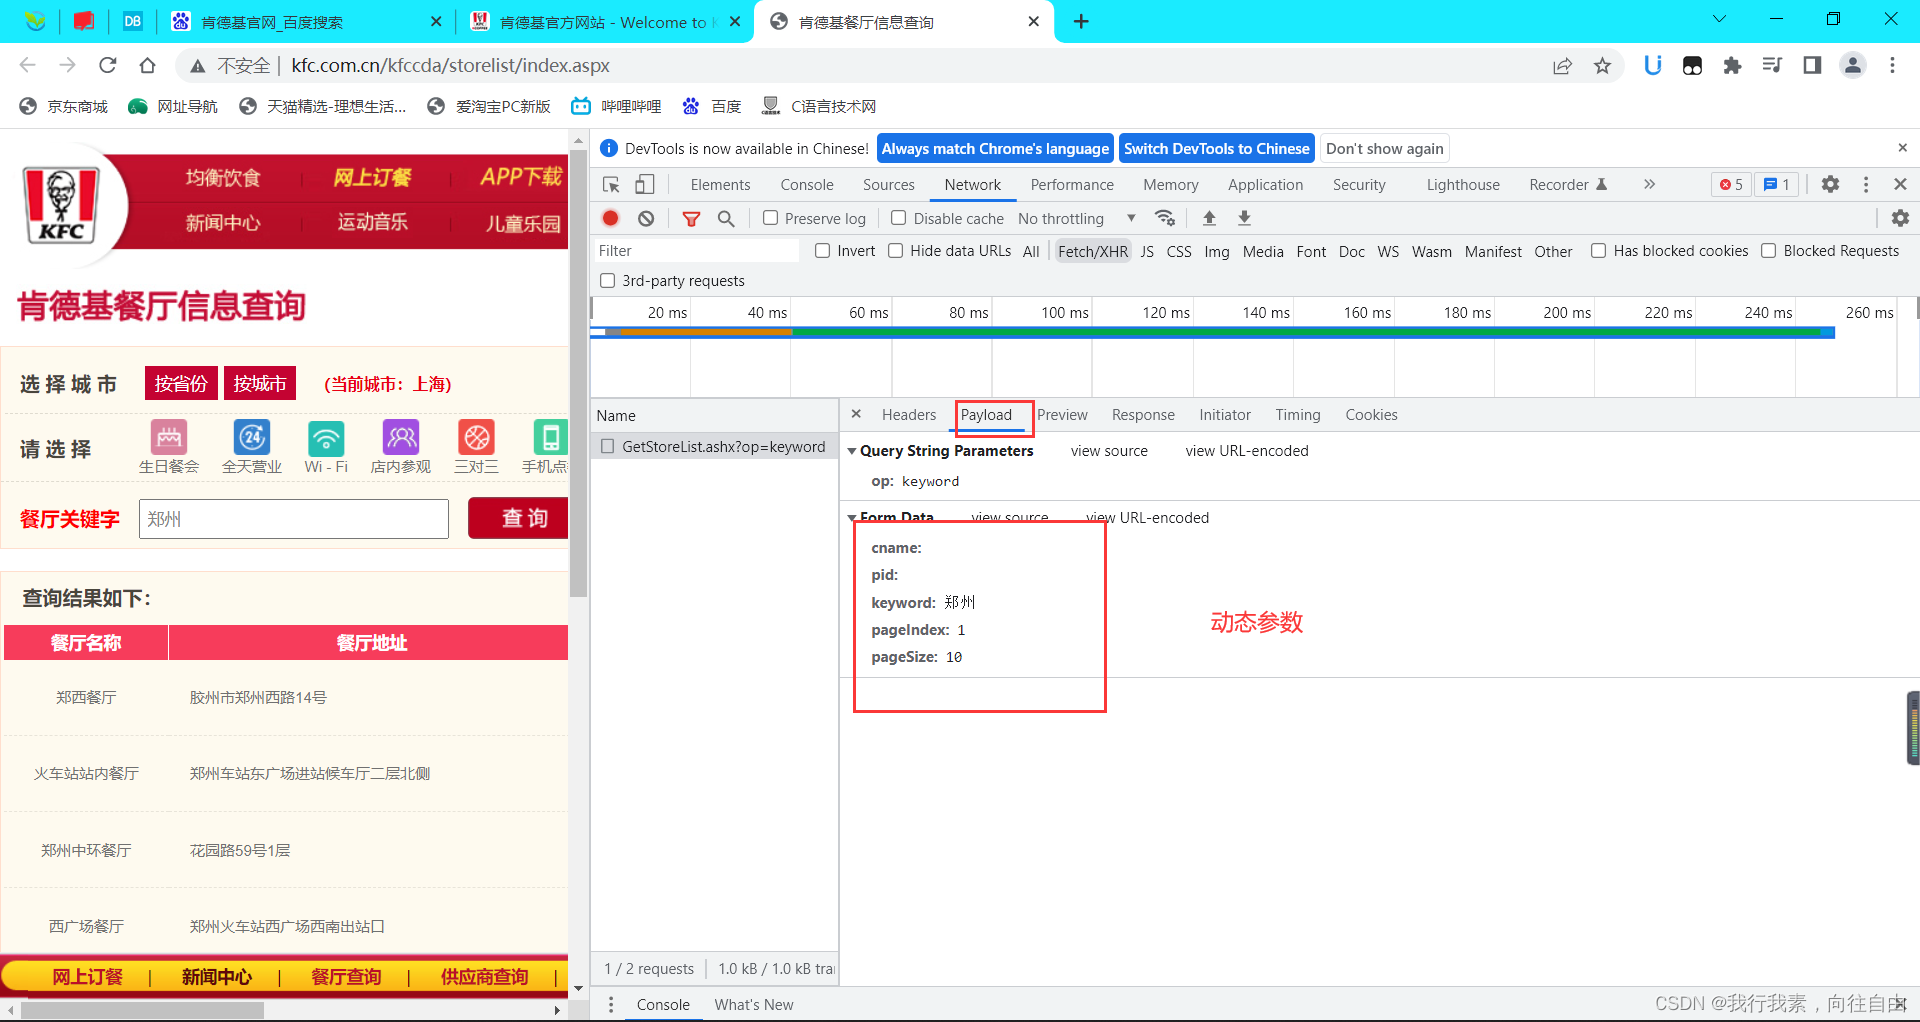
Task: Show more DevTools tabs chevron
Action: [x=1649, y=184]
